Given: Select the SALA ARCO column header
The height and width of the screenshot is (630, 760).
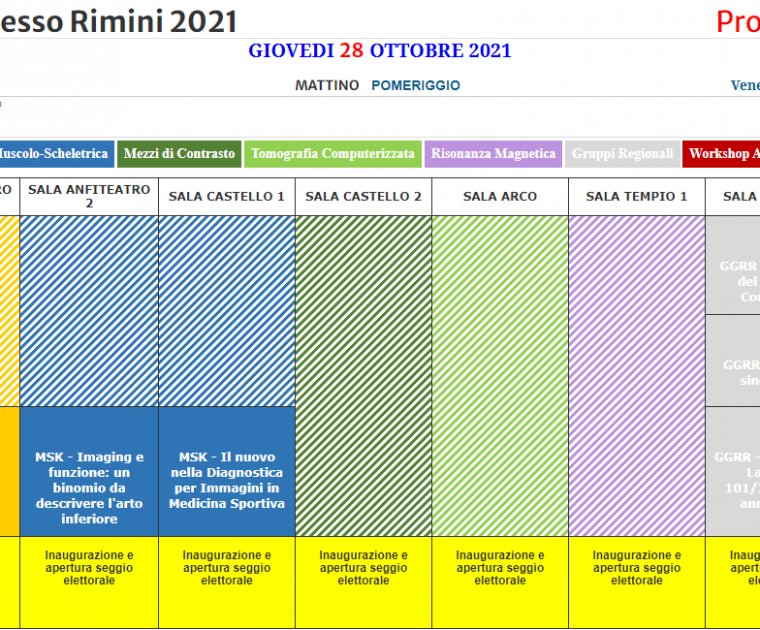Looking at the screenshot, I should pyautogui.click(x=500, y=197).
